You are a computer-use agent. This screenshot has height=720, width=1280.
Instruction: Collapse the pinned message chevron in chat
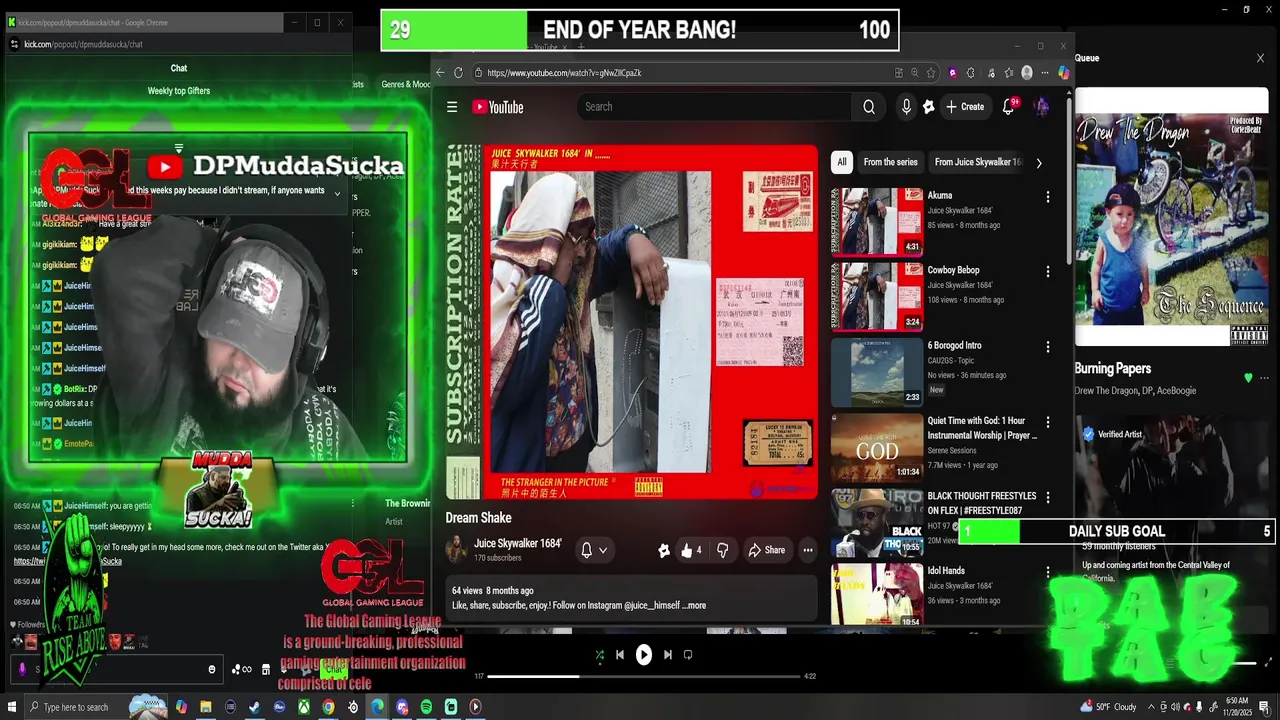[x=337, y=193]
